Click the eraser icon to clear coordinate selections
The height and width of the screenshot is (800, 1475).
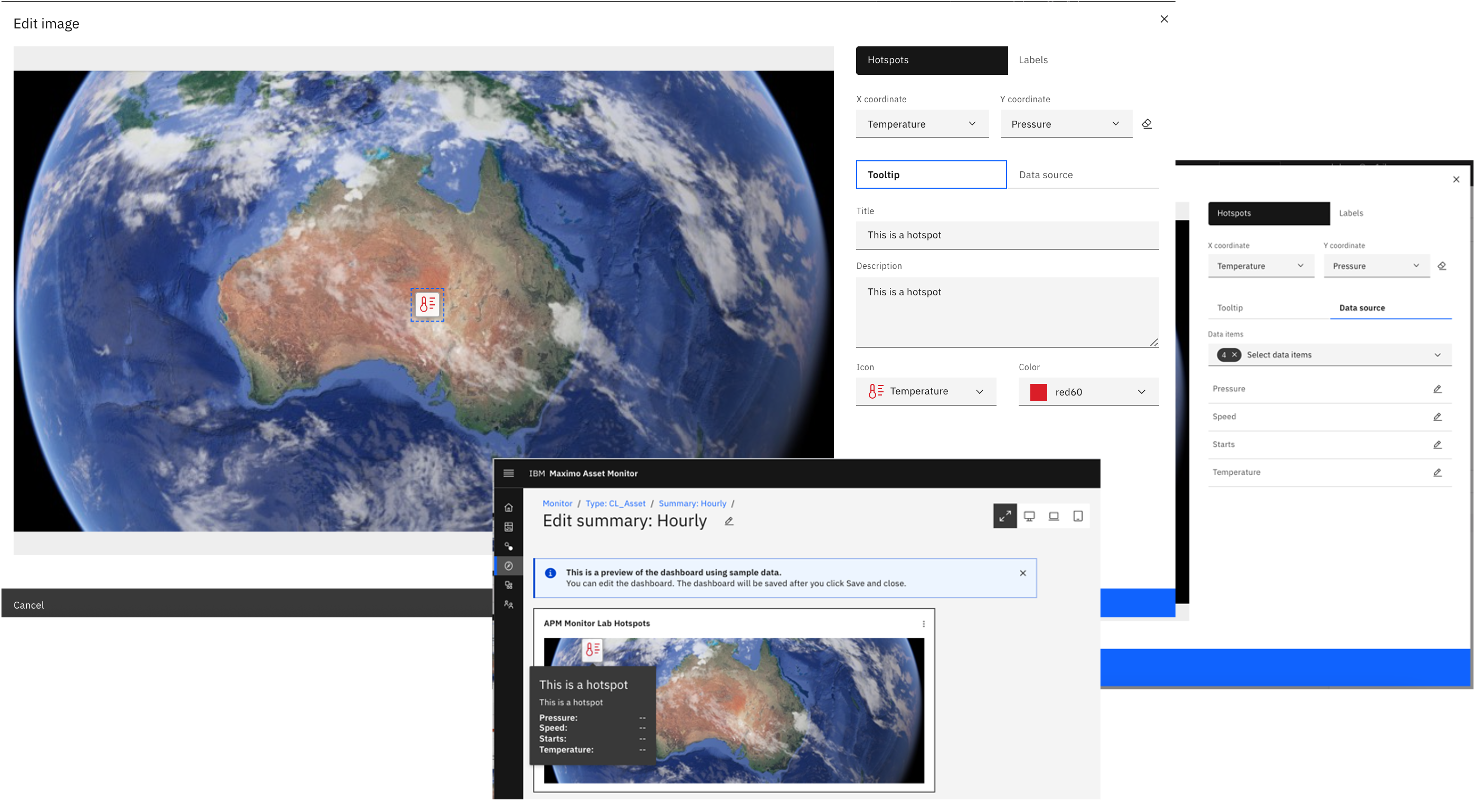point(1146,123)
